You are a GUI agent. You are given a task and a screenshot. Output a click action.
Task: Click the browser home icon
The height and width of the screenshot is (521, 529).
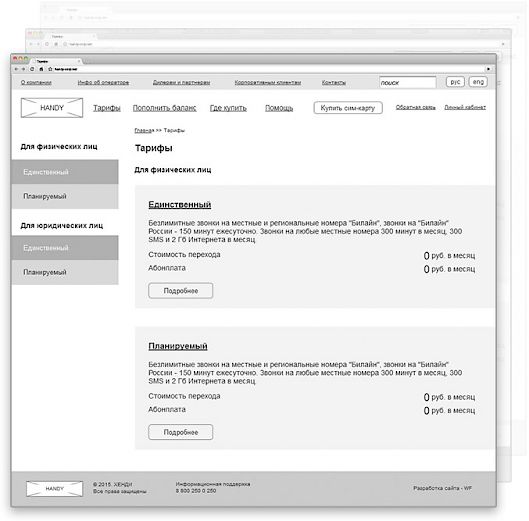point(41,69)
